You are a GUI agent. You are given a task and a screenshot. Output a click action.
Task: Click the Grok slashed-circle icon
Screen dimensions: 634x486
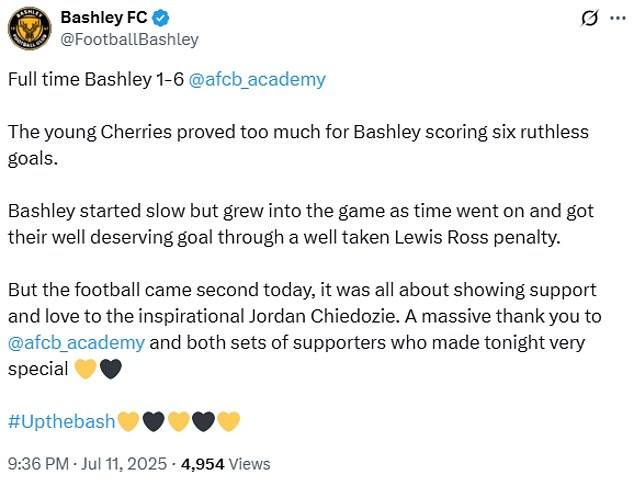[x=589, y=18]
